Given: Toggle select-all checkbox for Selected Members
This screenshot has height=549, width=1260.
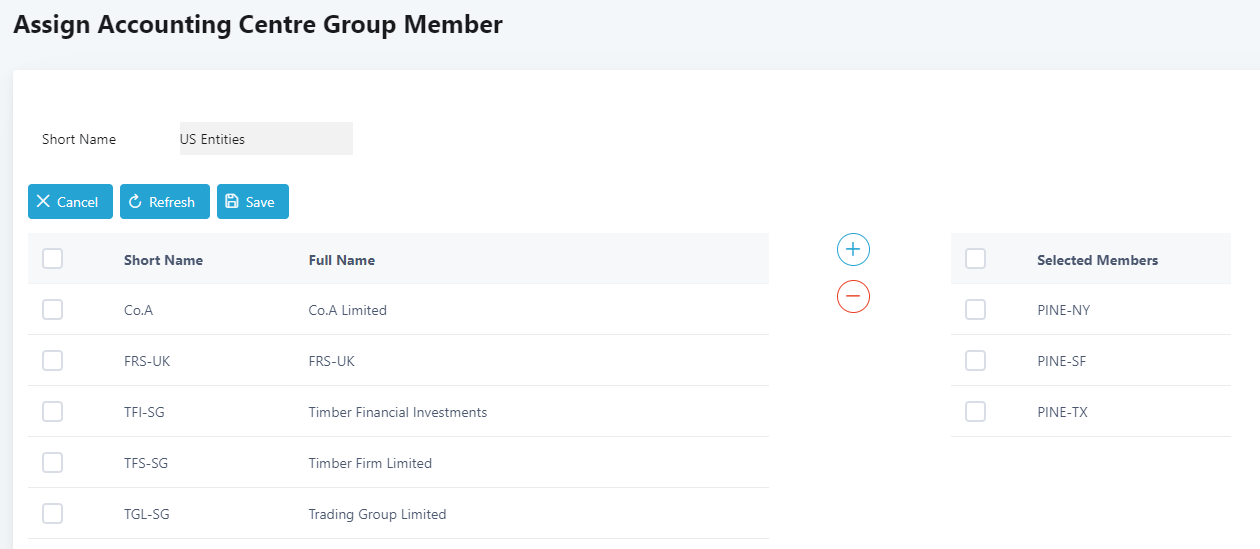Looking at the screenshot, I should 975,259.
